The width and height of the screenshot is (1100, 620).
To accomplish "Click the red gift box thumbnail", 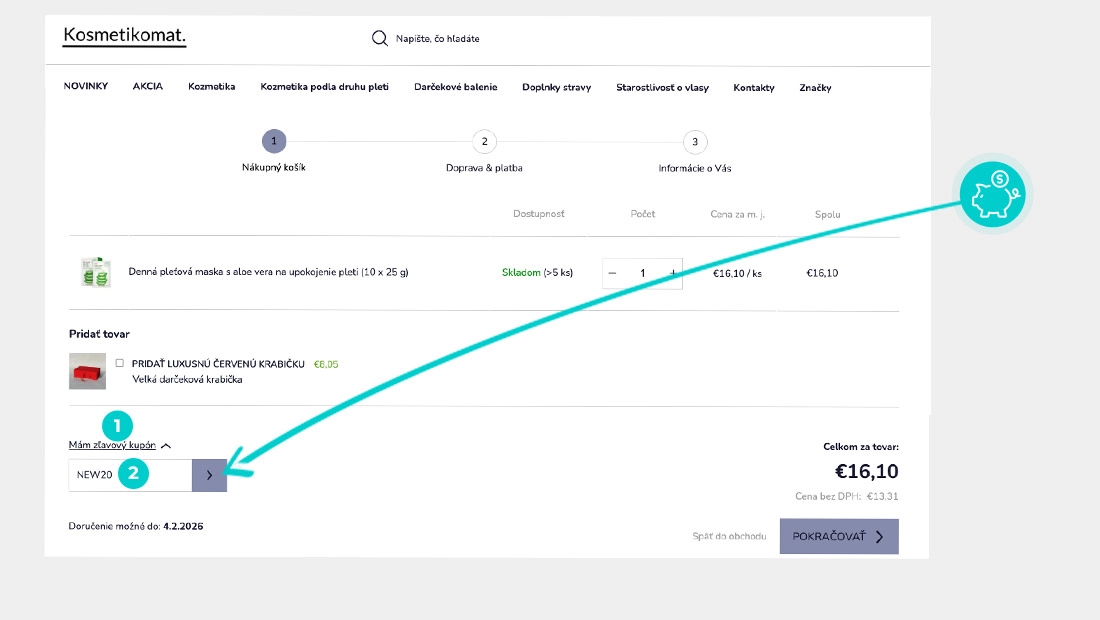I will [x=87, y=371].
